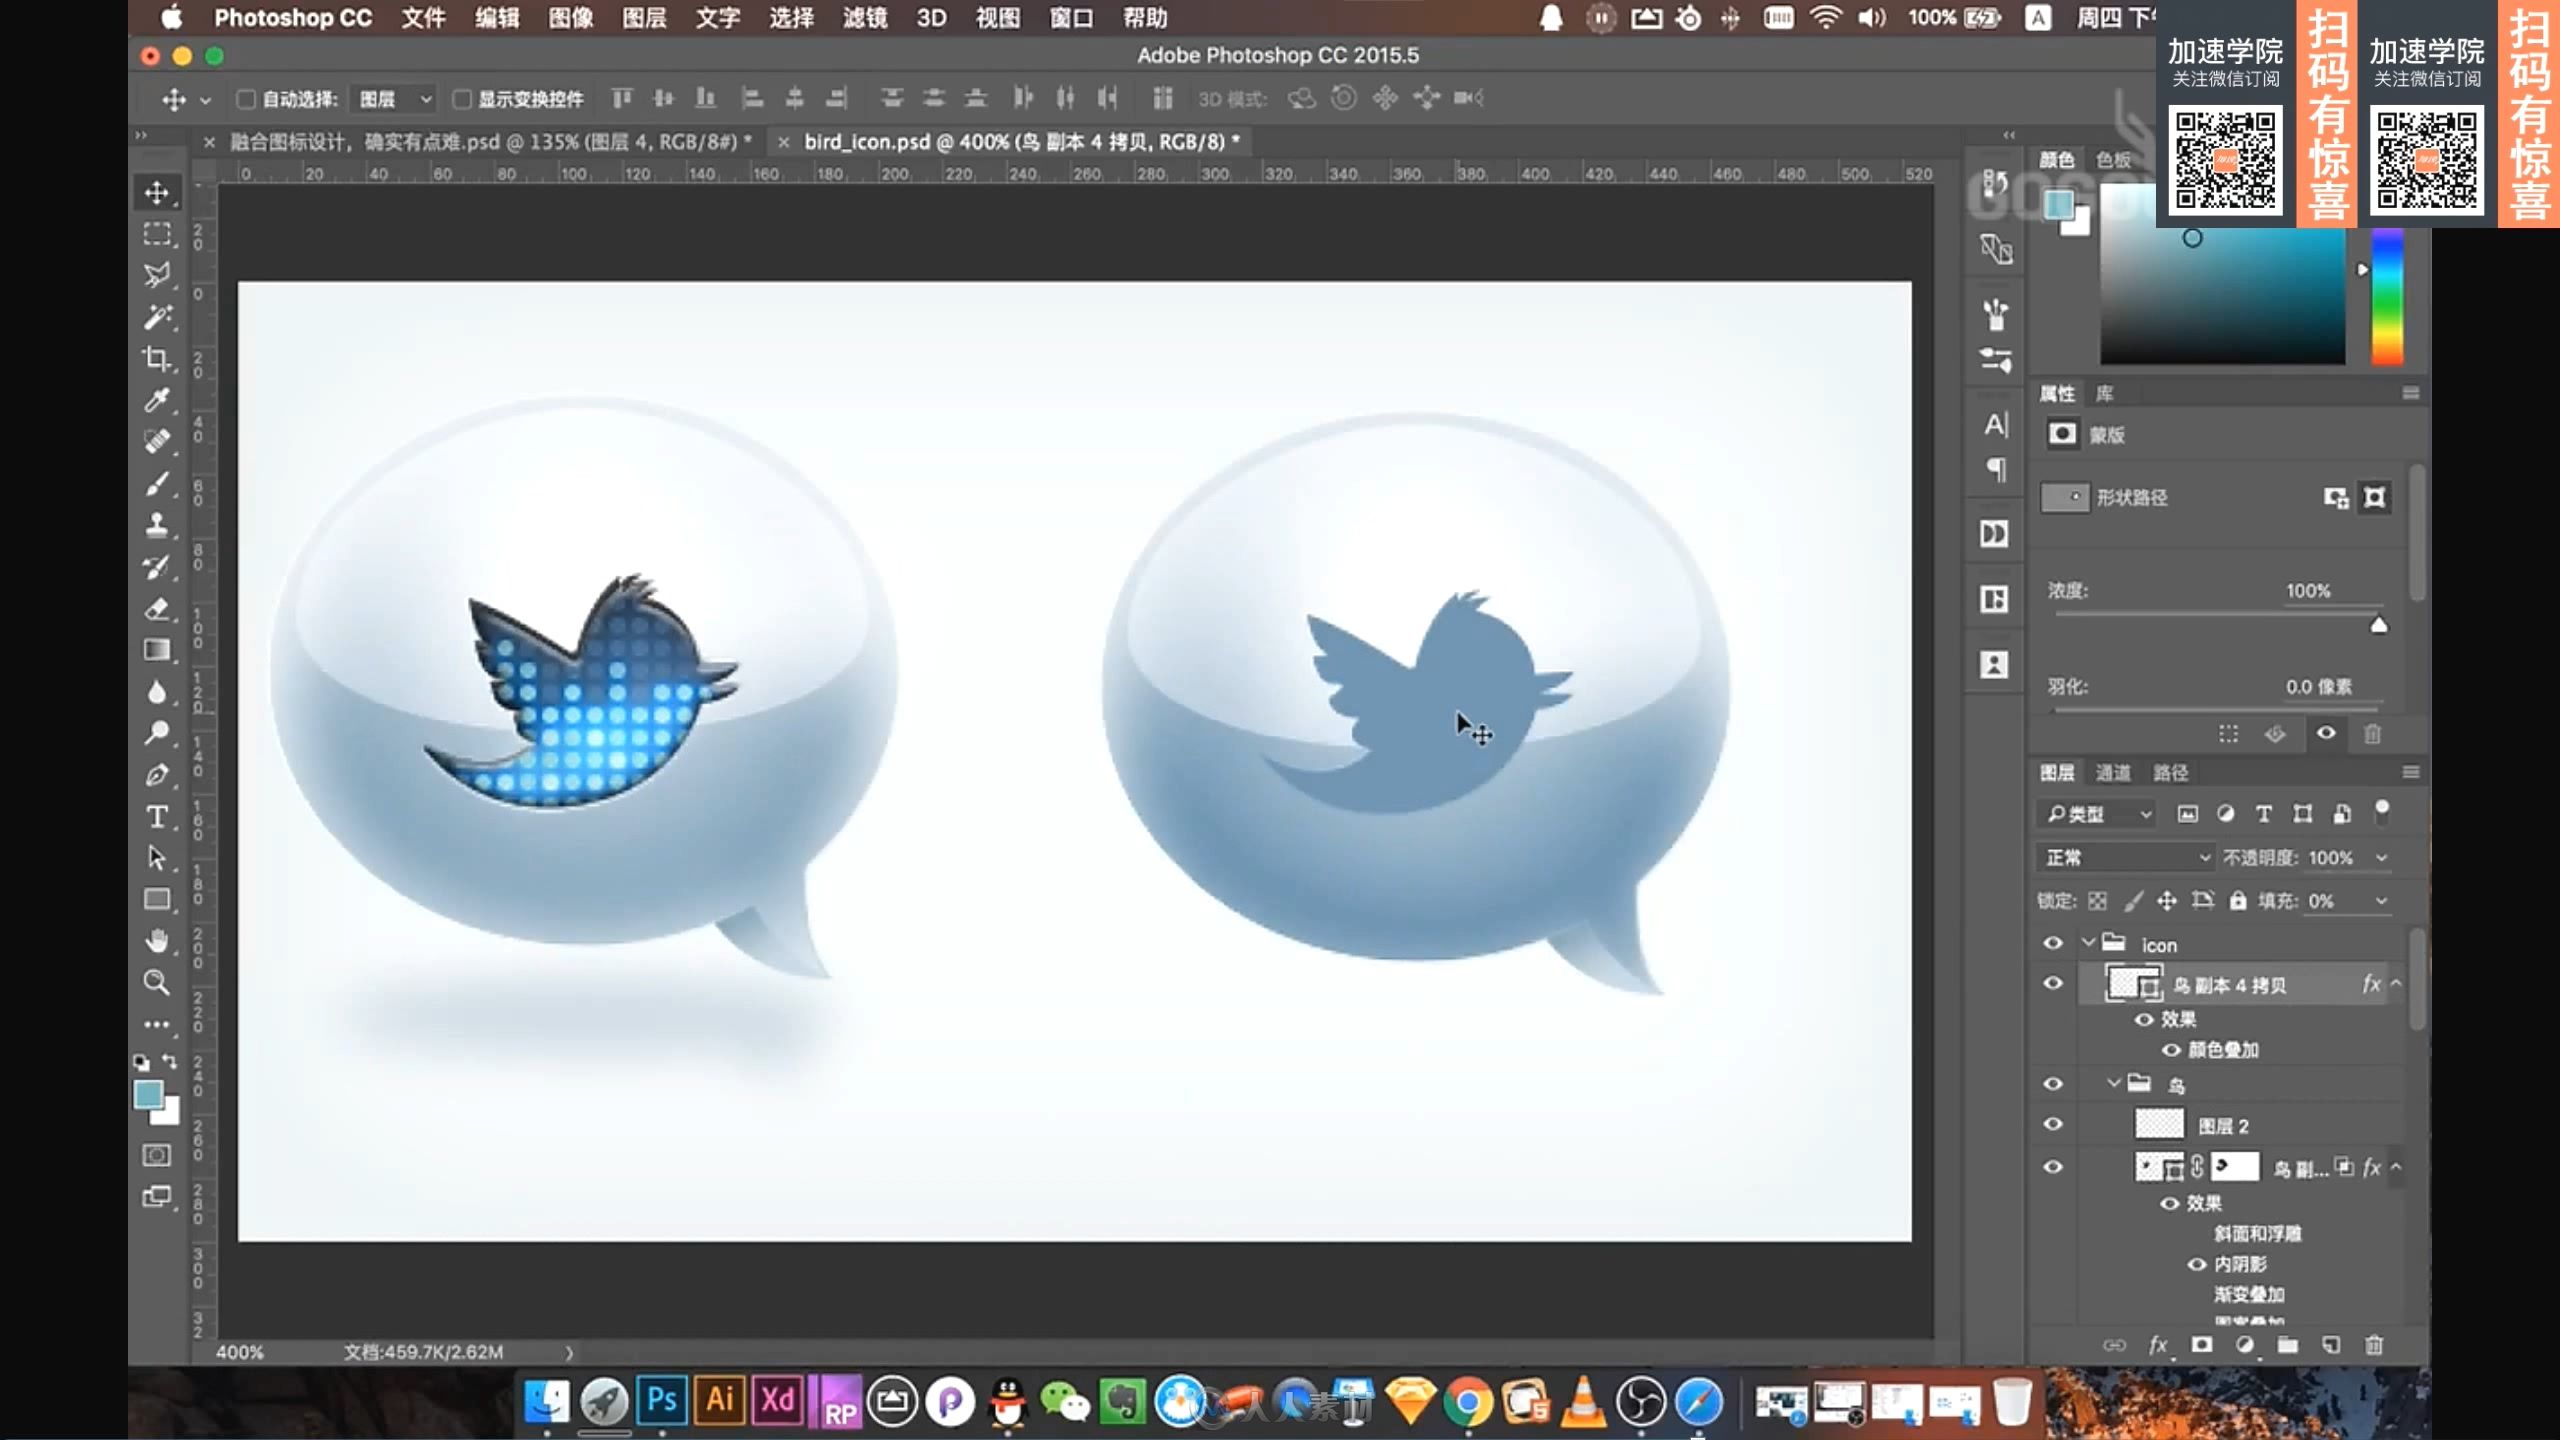Select the Lasso tool

tap(157, 275)
